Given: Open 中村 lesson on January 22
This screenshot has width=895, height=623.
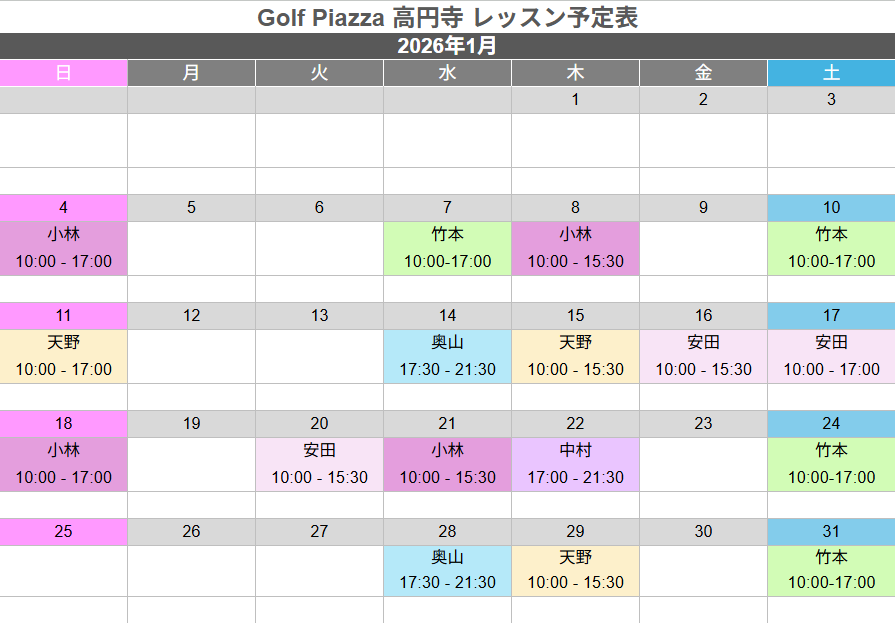Looking at the screenshot, I should [575, 464].
